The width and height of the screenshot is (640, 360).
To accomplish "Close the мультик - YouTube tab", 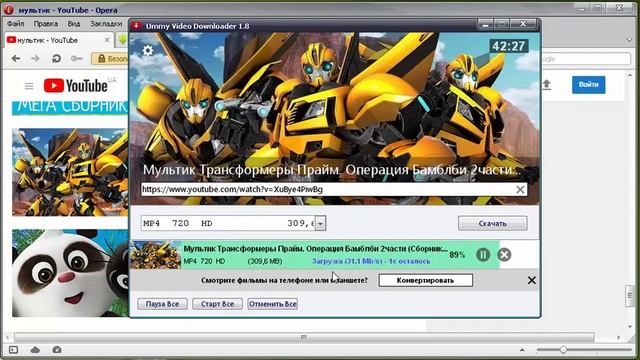I will click(x=107, y=40).
